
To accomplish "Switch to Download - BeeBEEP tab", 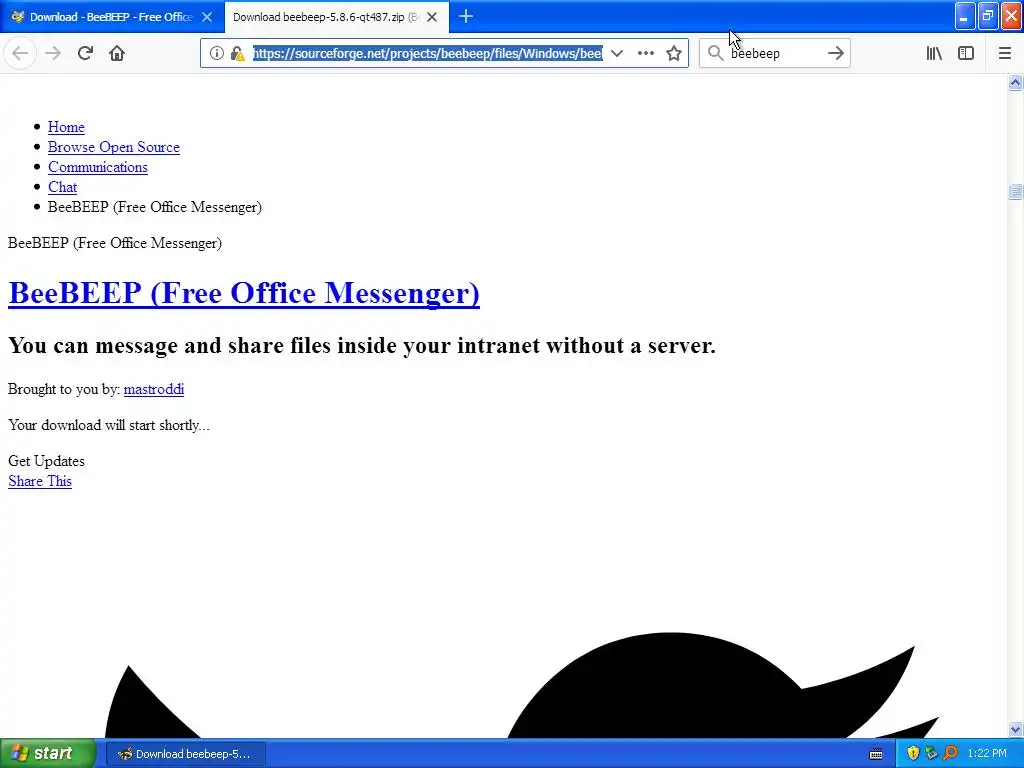I will point(111,17).
